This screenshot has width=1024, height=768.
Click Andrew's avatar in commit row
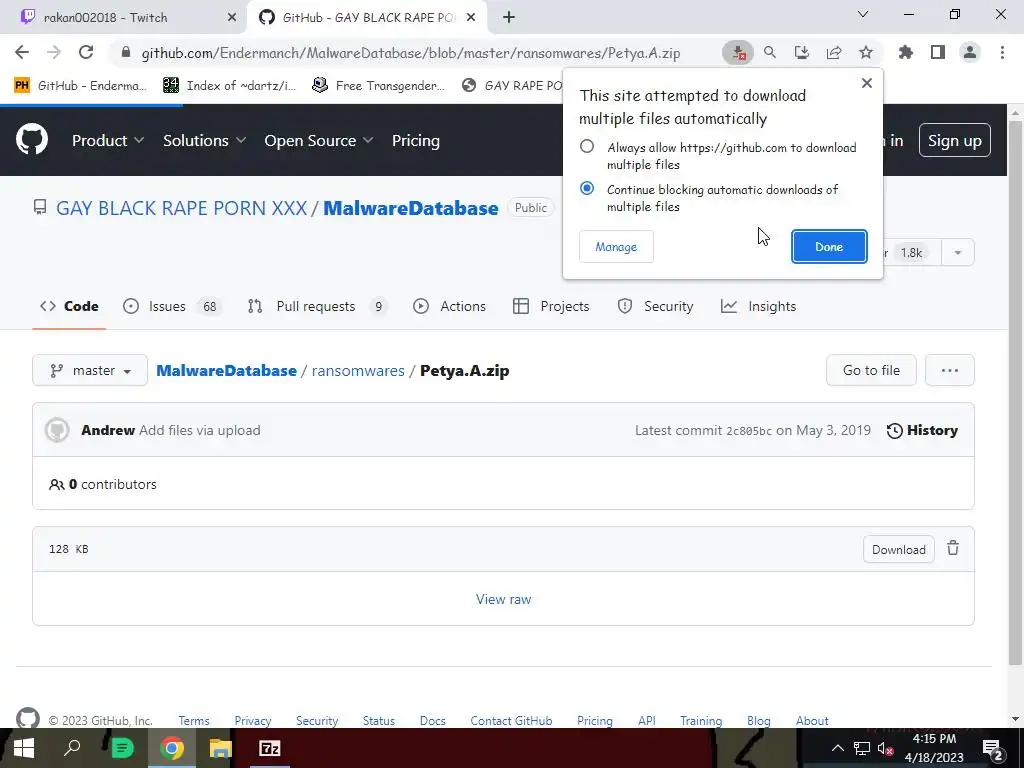[57, 430]
